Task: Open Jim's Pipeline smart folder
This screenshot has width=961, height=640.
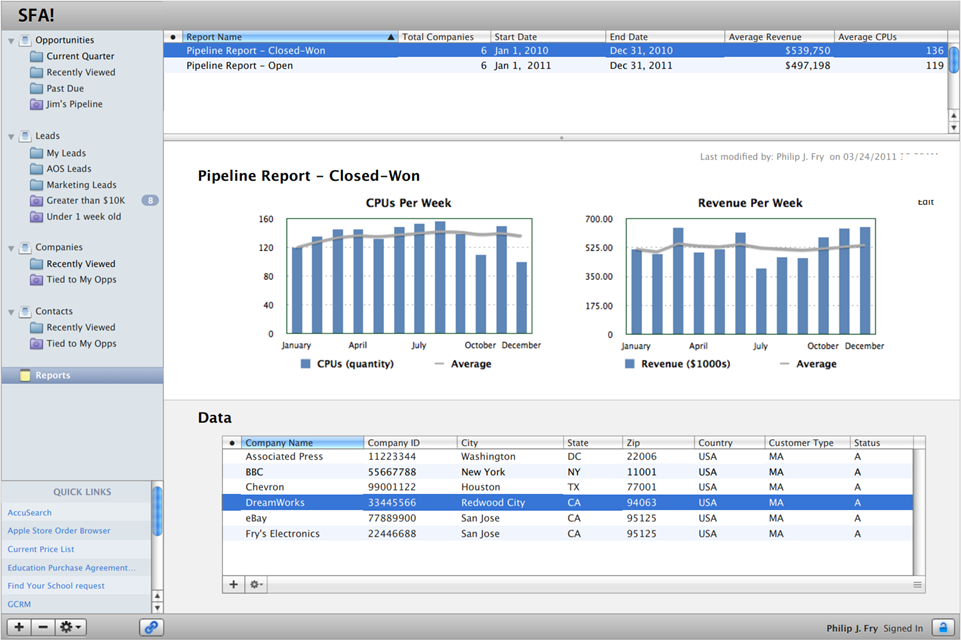Action: [74, 104]
